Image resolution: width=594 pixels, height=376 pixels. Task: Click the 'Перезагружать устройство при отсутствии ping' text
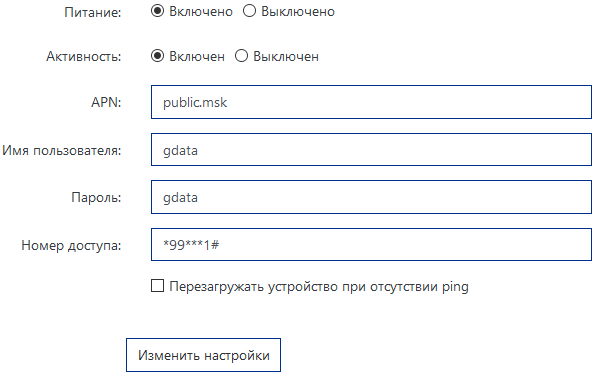pyautogui.click(x=319, y=287)
